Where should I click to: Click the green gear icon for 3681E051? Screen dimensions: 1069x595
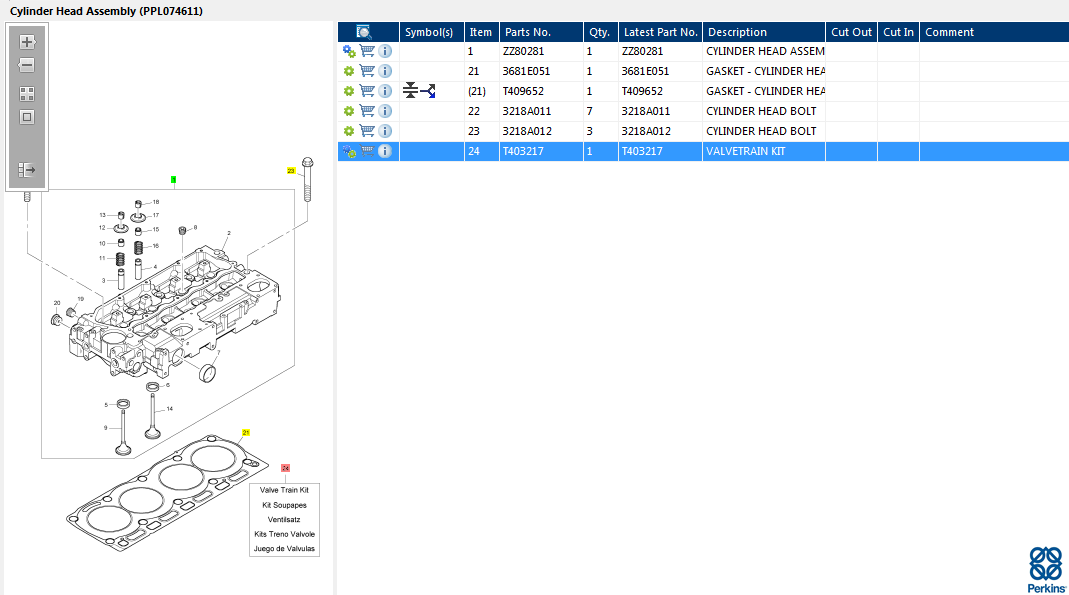[x=349, y=71]
